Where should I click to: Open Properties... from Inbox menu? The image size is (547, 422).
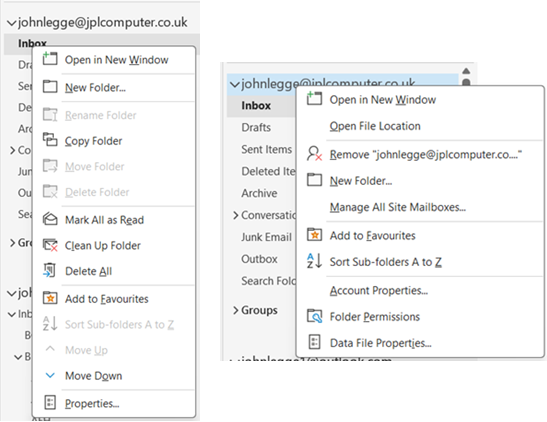click(114, 404)
